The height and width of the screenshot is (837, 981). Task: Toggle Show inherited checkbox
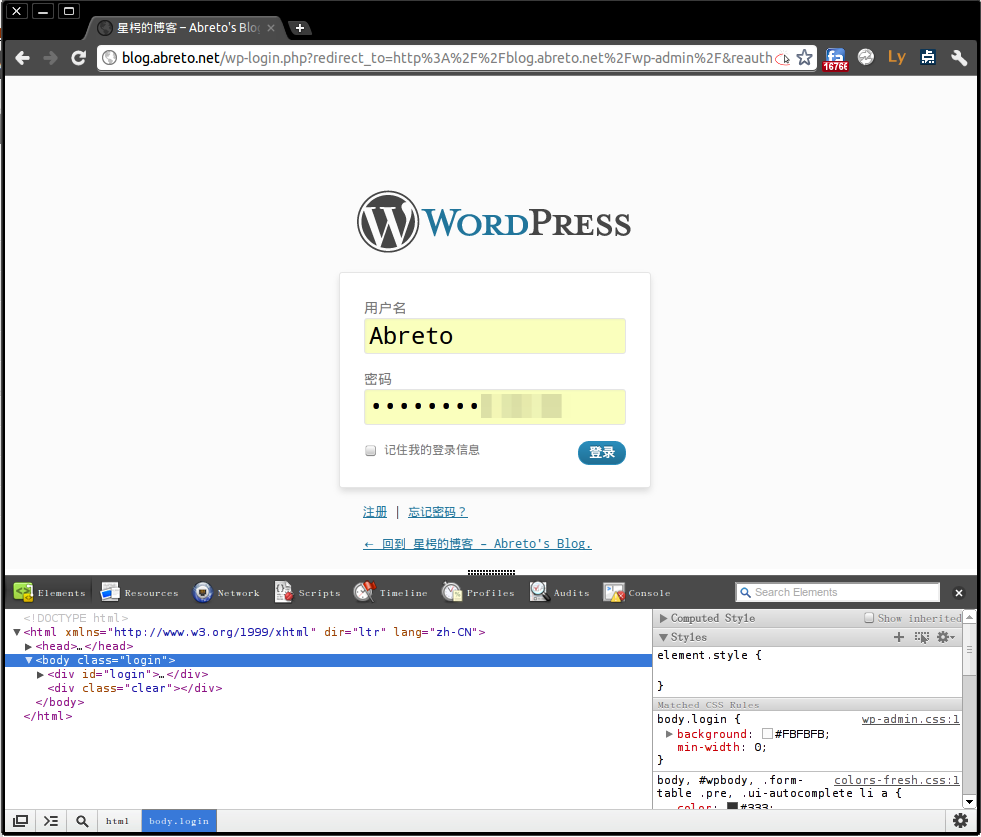tap(869, 618)
